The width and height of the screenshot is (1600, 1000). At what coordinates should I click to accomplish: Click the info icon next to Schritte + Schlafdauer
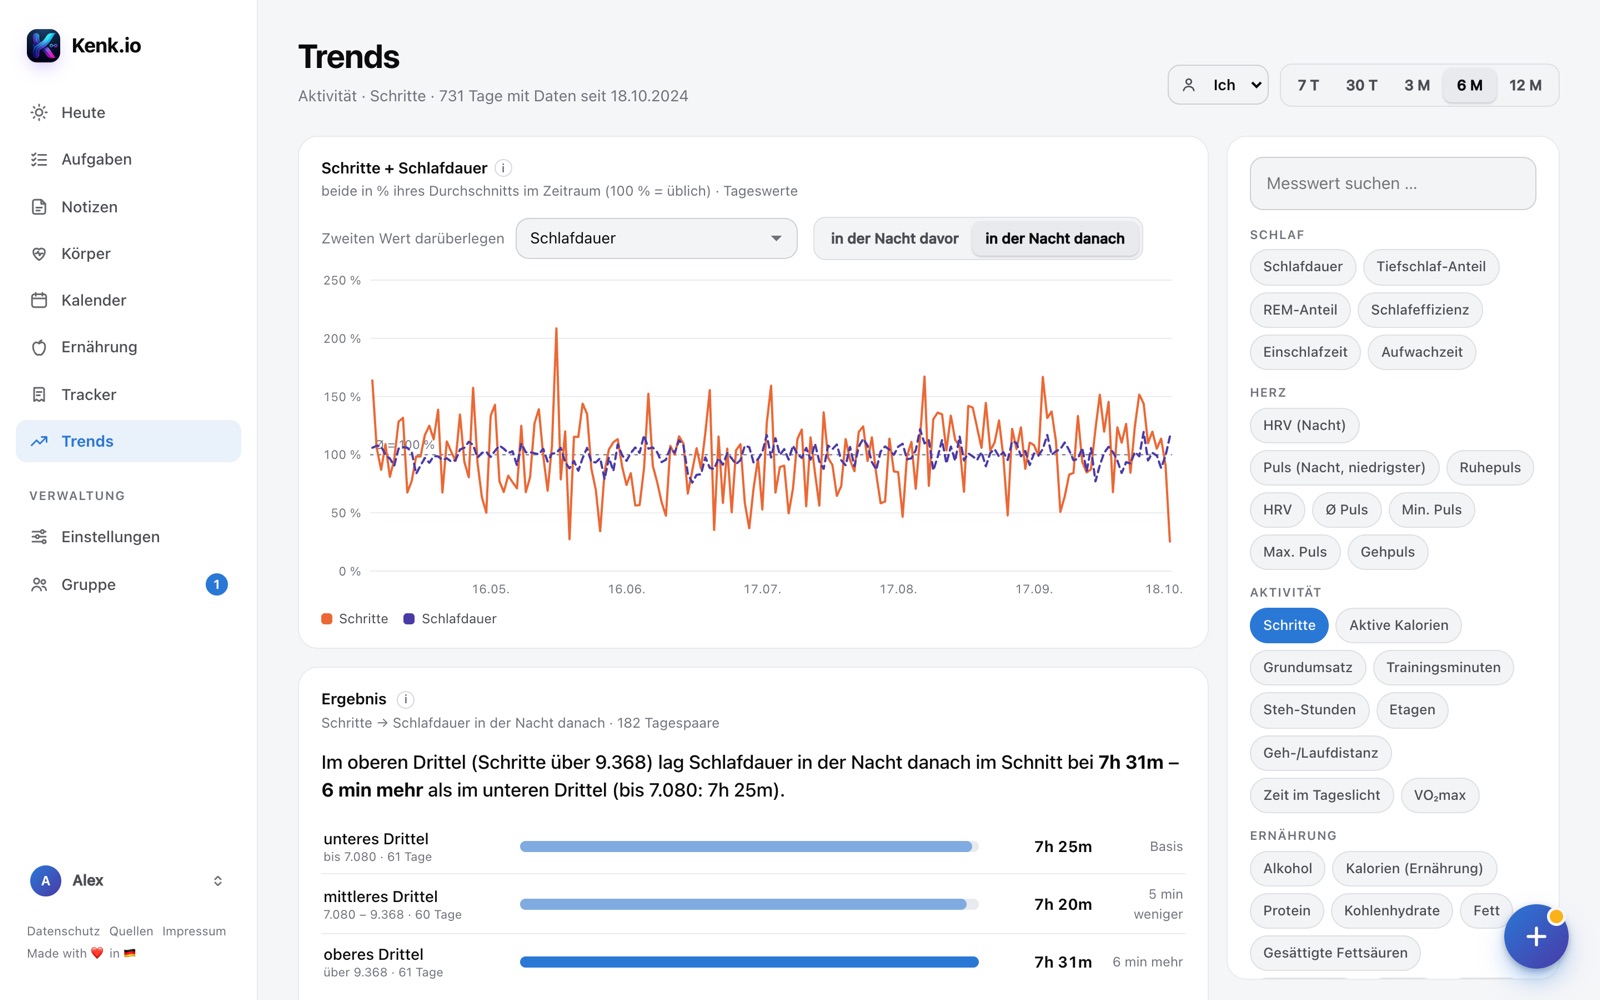click(504, 168)
